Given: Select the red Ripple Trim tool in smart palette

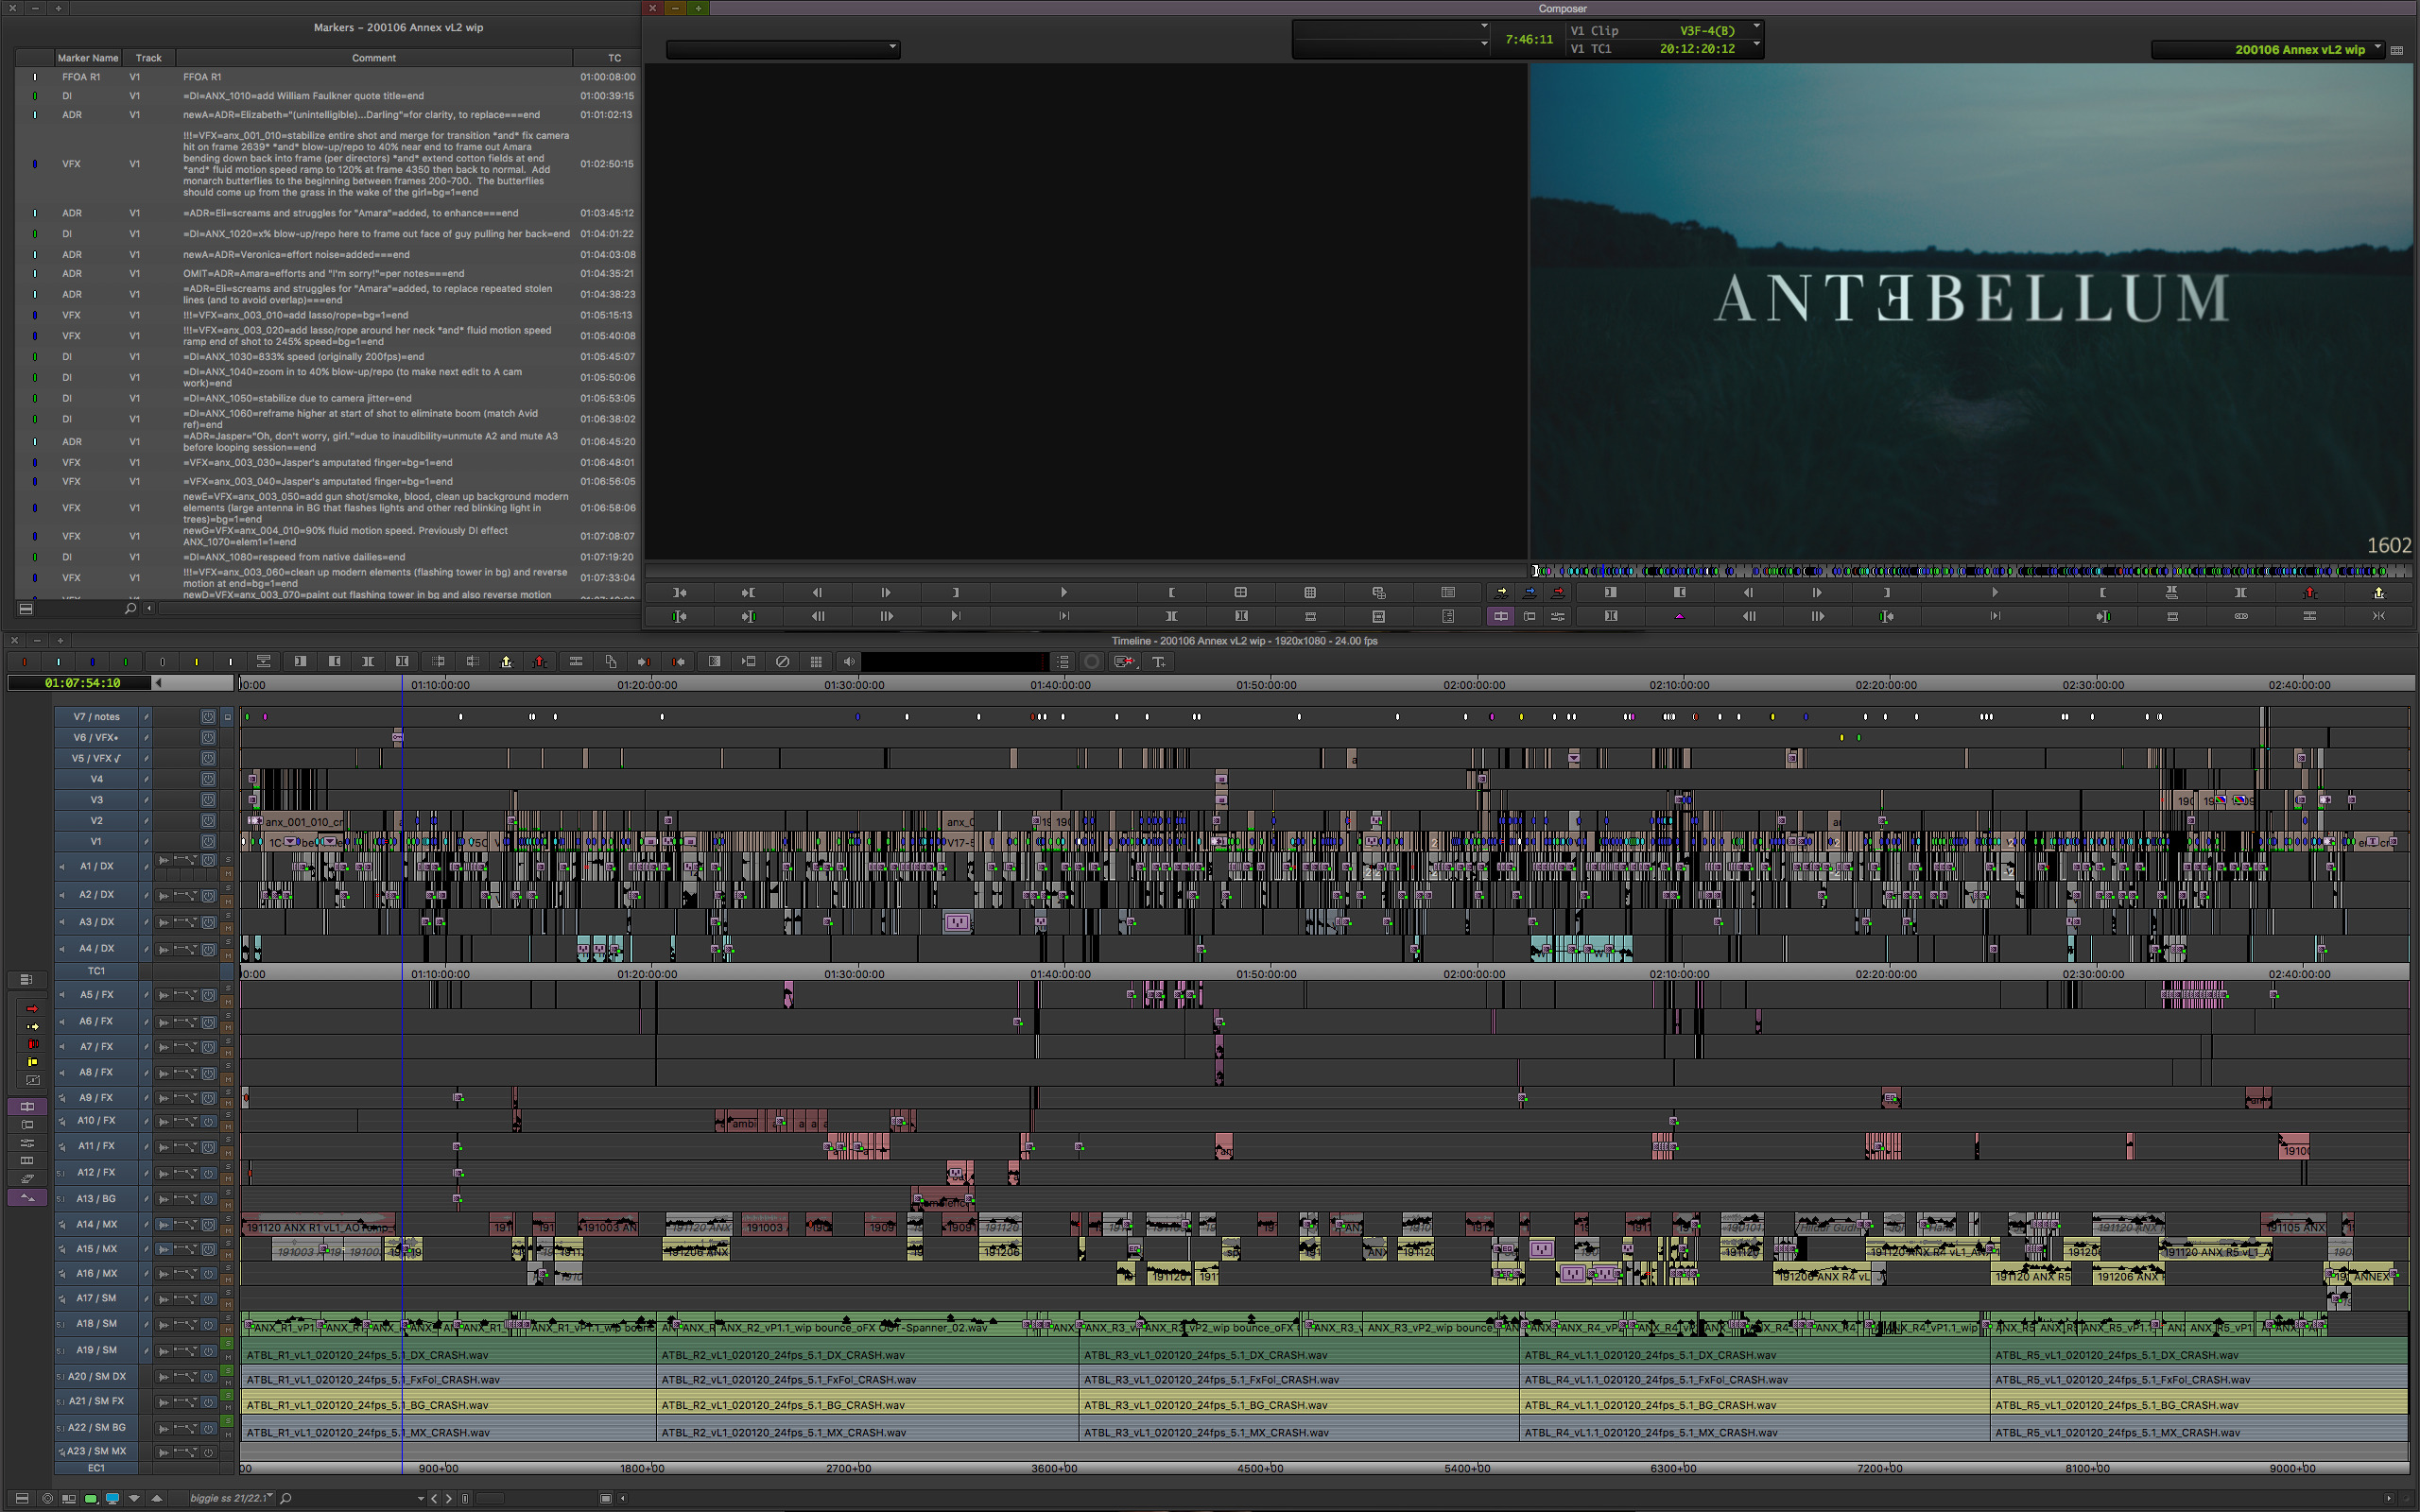Looking at the screenshot, I should 32,1044.
